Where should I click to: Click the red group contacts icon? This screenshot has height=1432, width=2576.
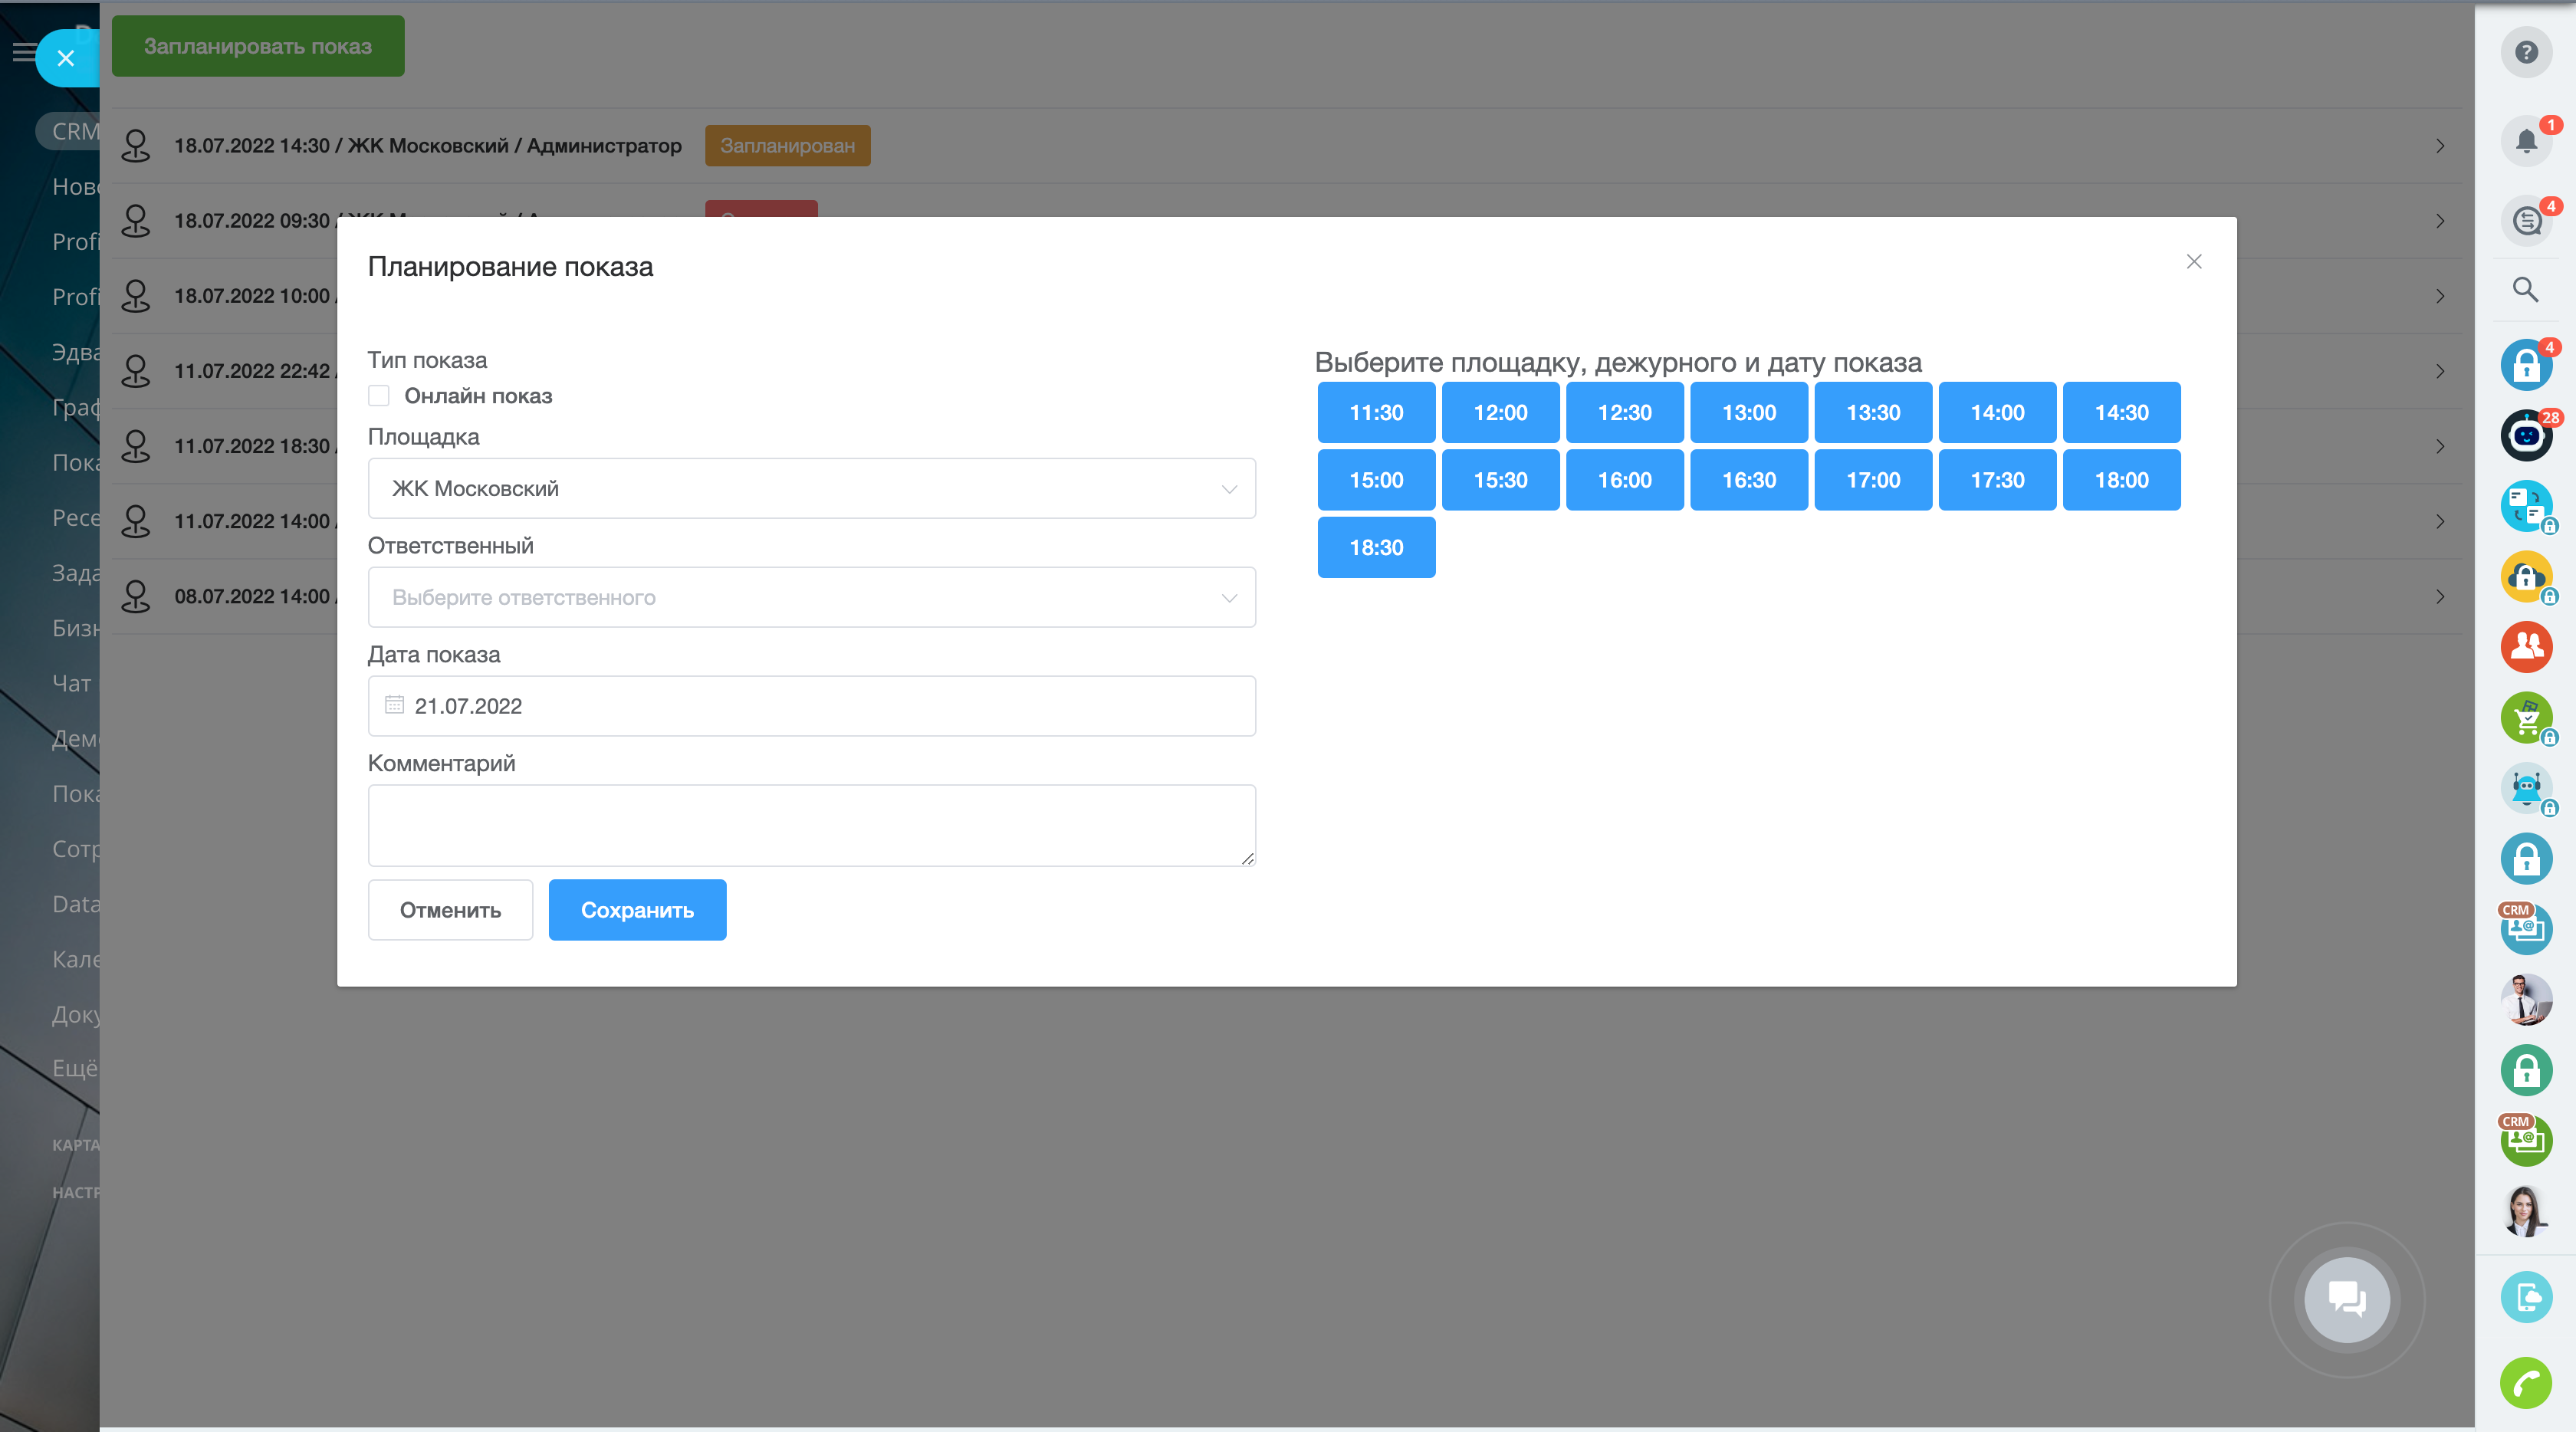pos(2526,646)
